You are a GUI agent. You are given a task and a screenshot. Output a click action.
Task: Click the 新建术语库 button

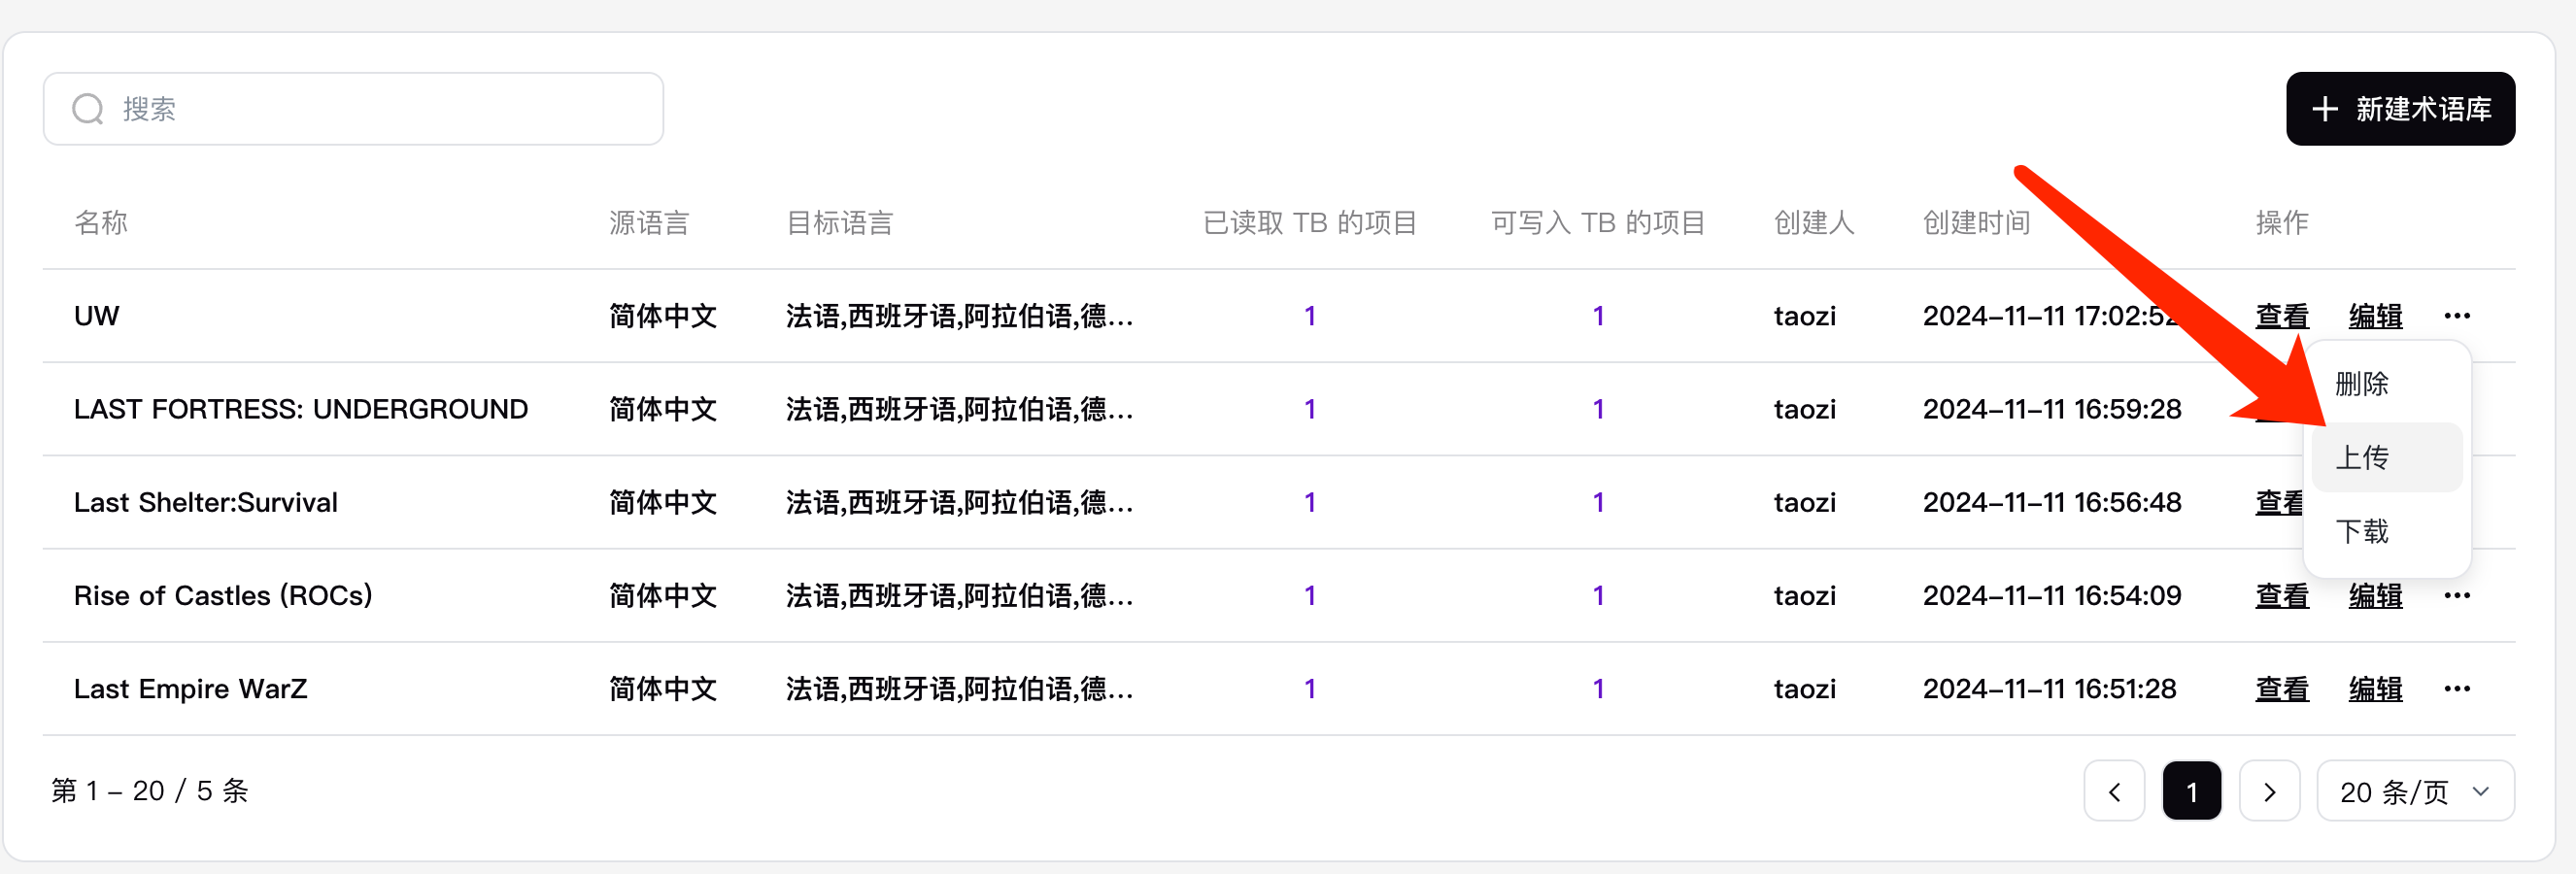pos(2400,109)
